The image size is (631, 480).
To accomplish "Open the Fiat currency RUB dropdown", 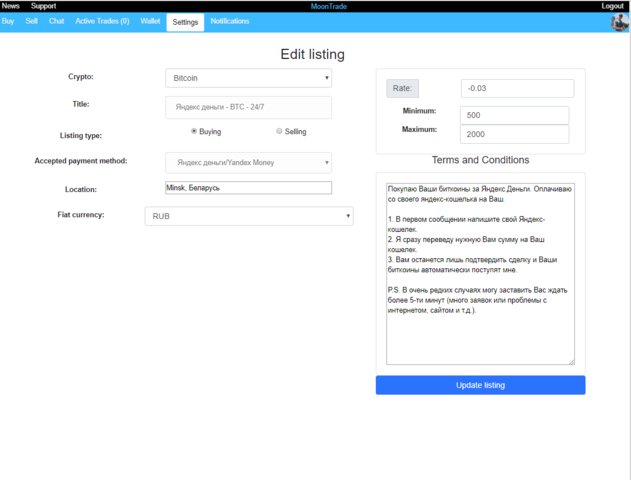I will [x=248, y=216].
